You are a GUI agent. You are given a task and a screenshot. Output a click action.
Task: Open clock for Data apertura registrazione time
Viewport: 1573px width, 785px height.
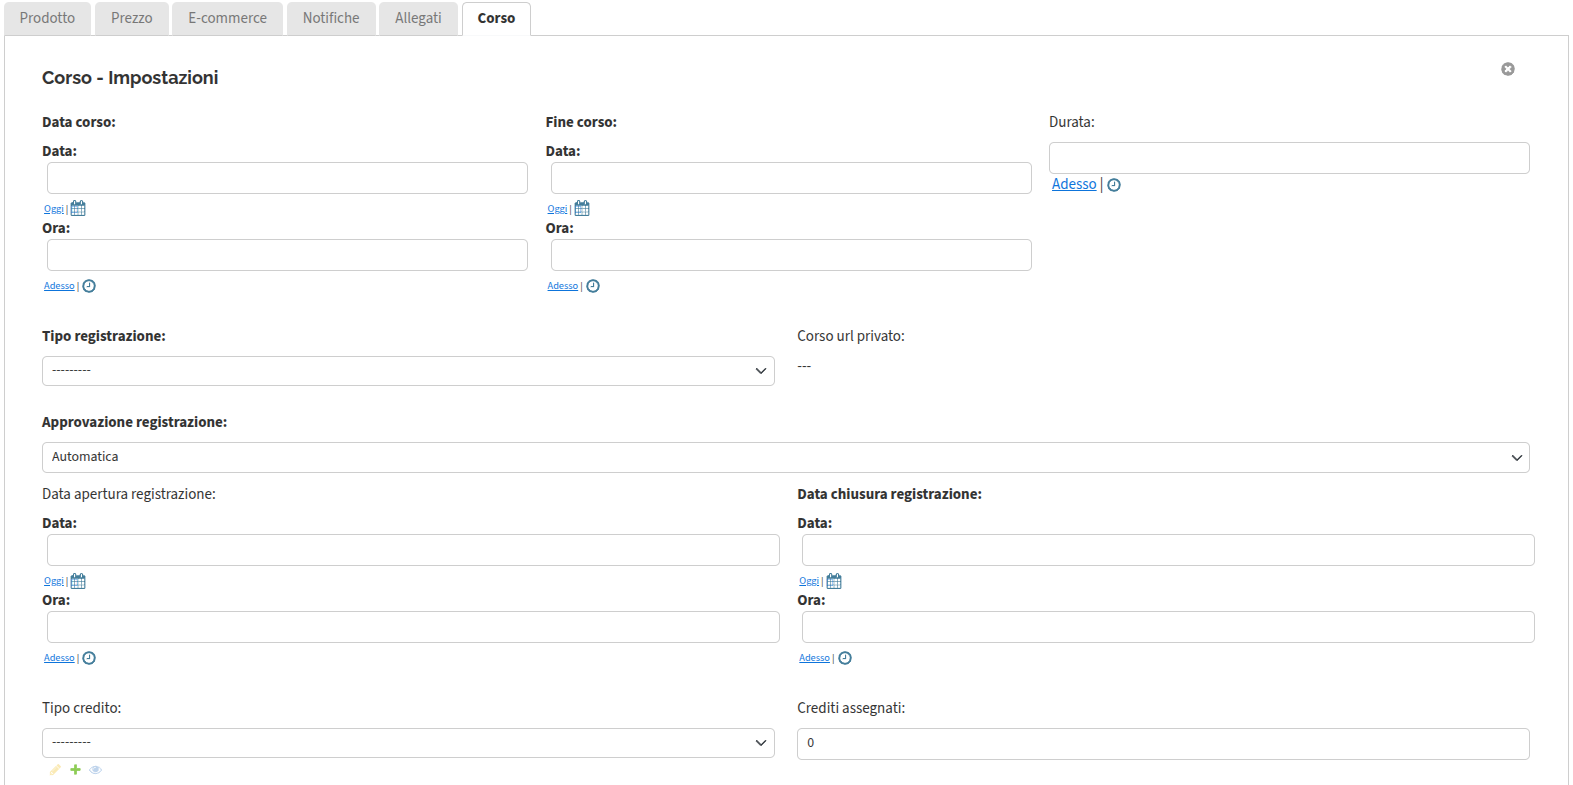tap(89, 658)
